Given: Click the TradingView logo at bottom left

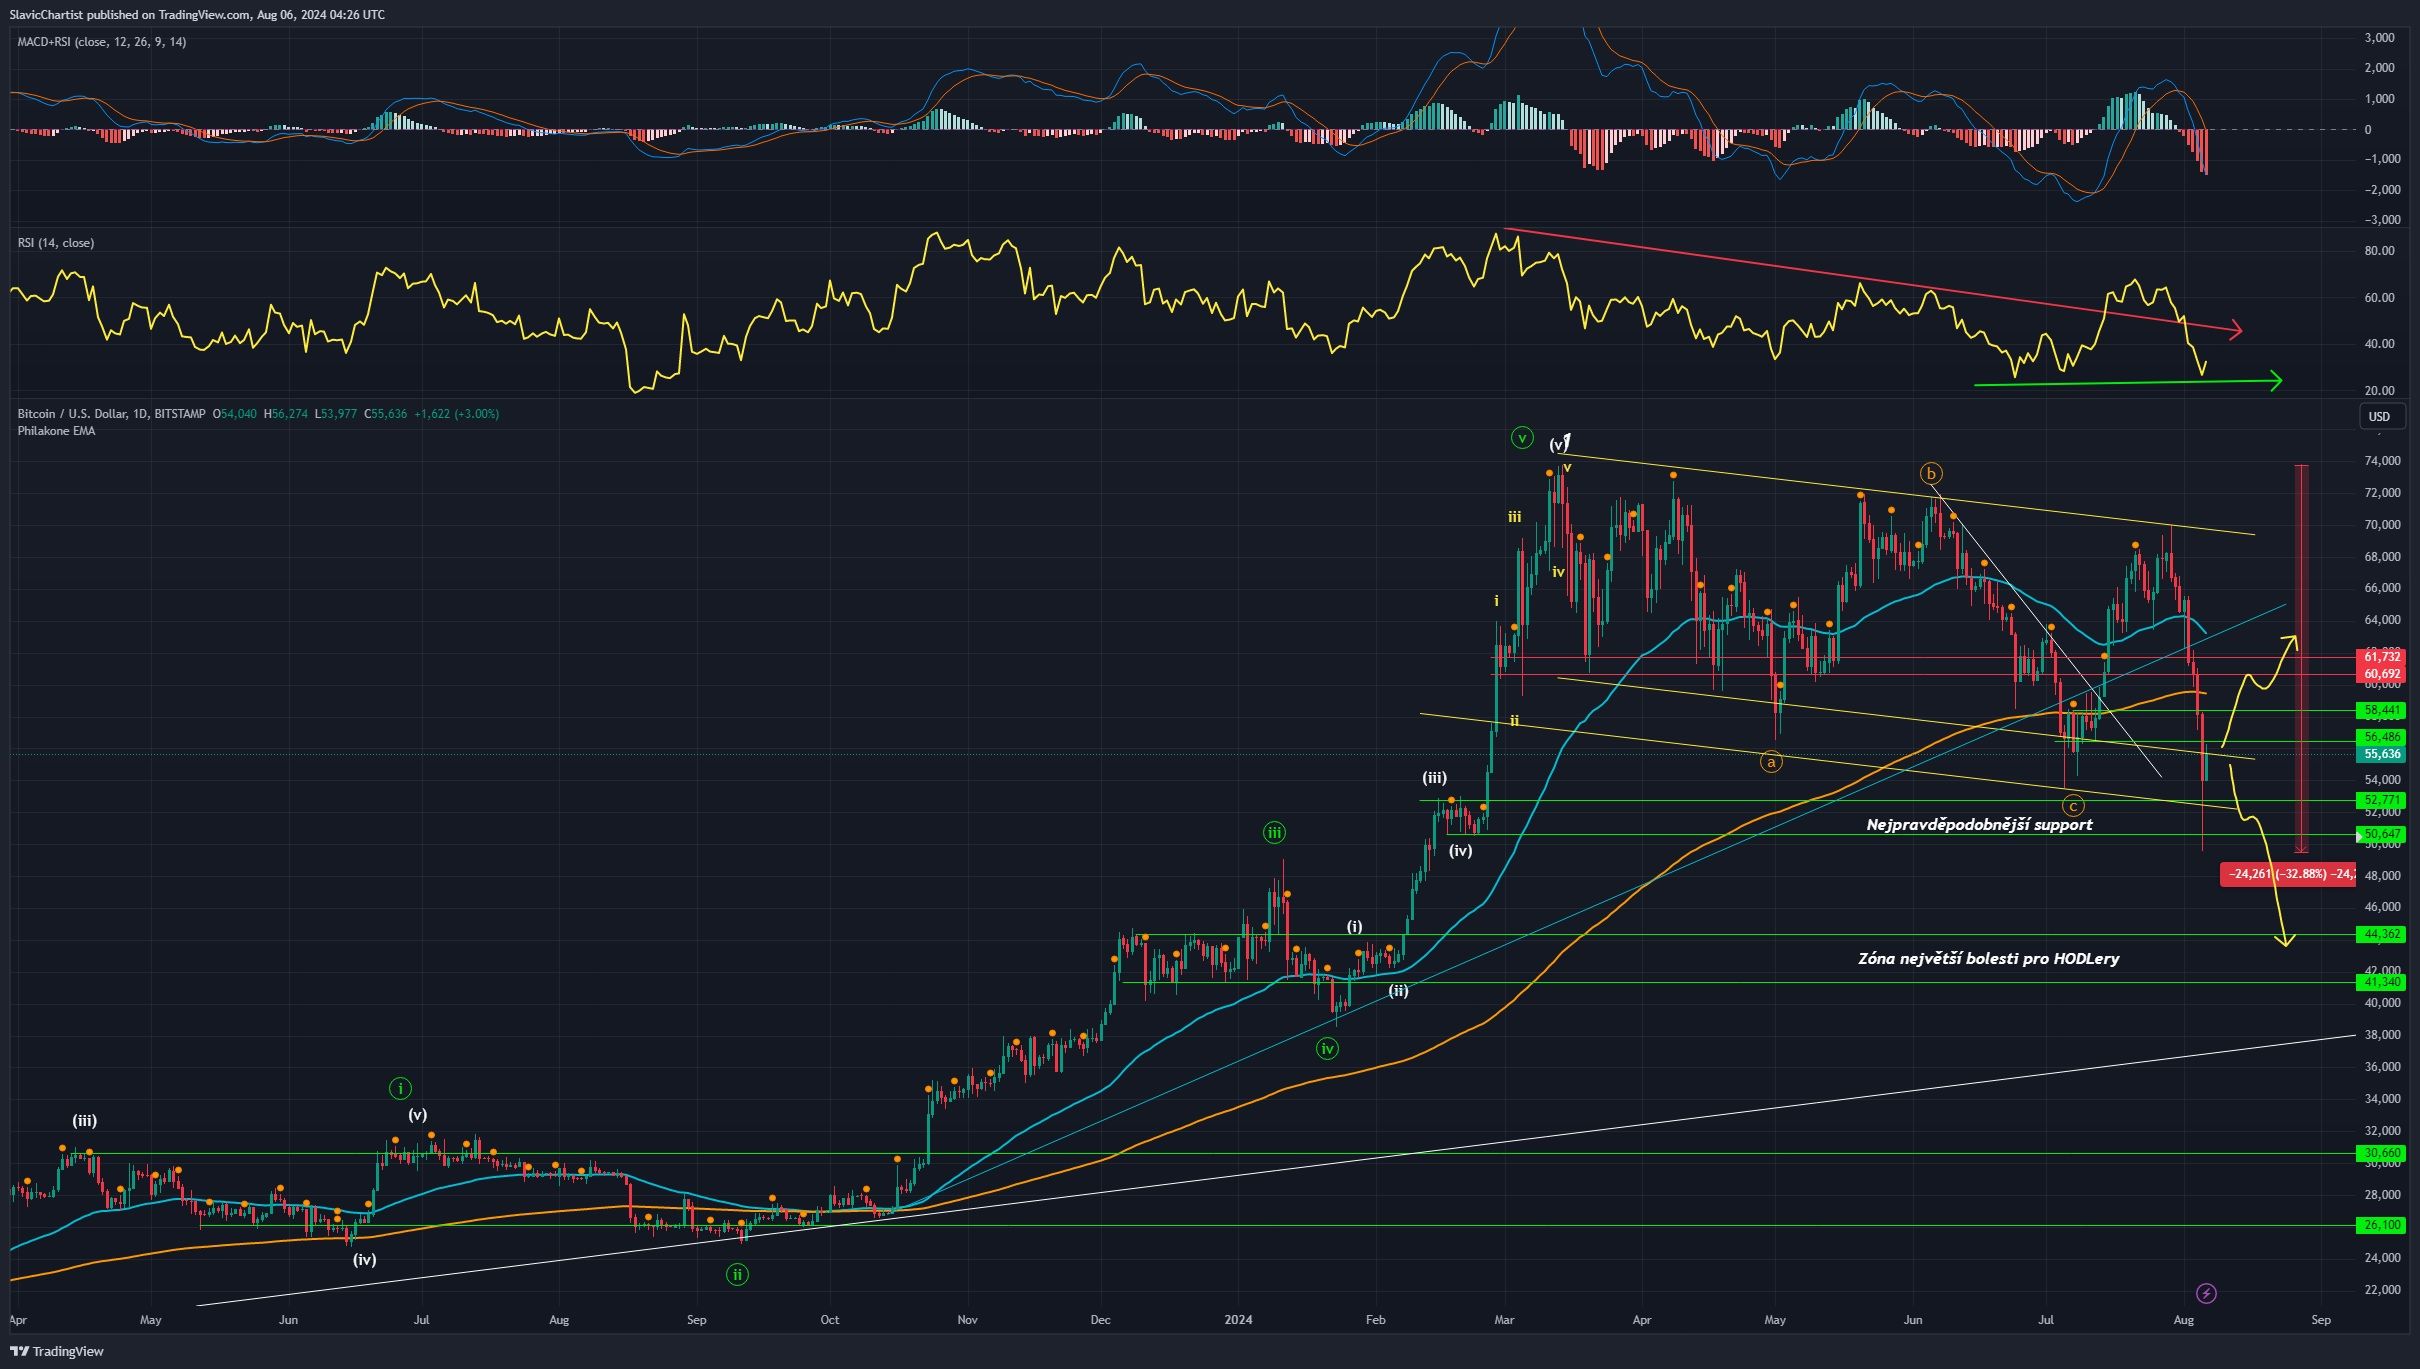Looking at the screenshot, I should pyautogui.click(x=57, y=1351).
